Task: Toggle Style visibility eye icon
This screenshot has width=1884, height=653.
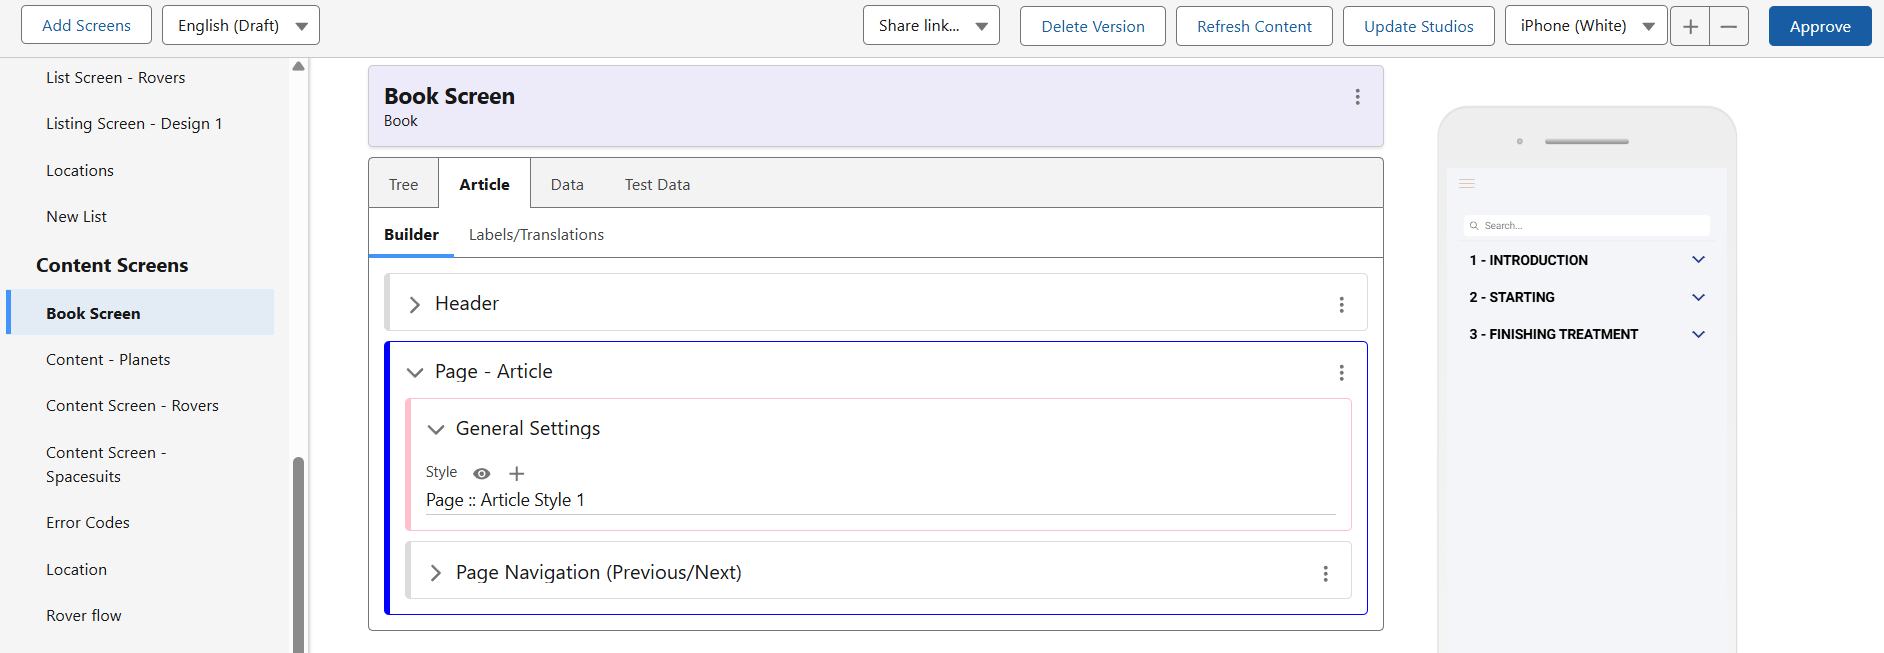Action: [481, 474]
